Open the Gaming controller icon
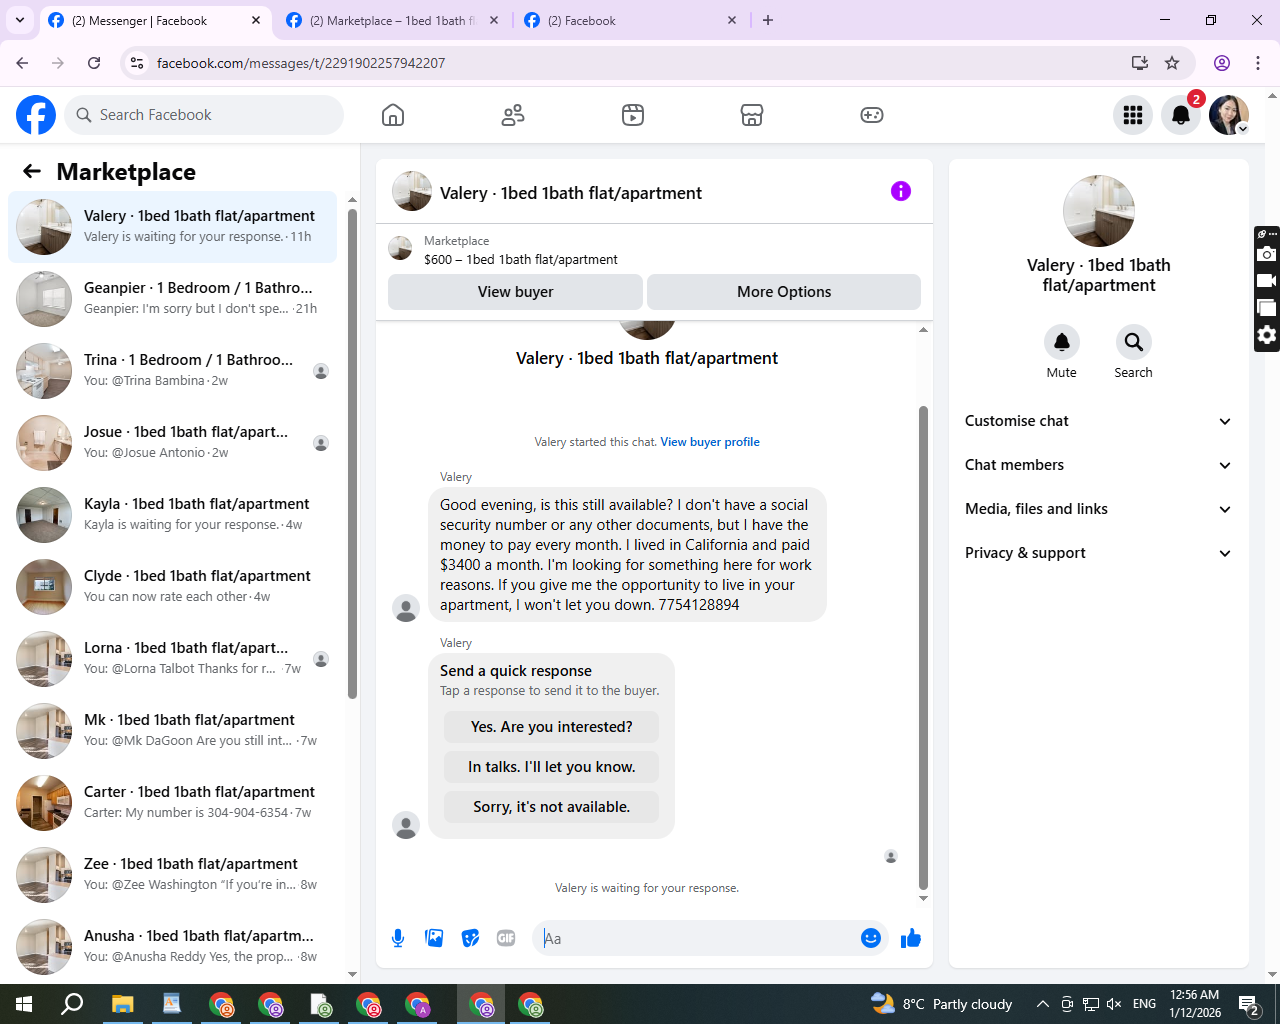 point(872,115)
